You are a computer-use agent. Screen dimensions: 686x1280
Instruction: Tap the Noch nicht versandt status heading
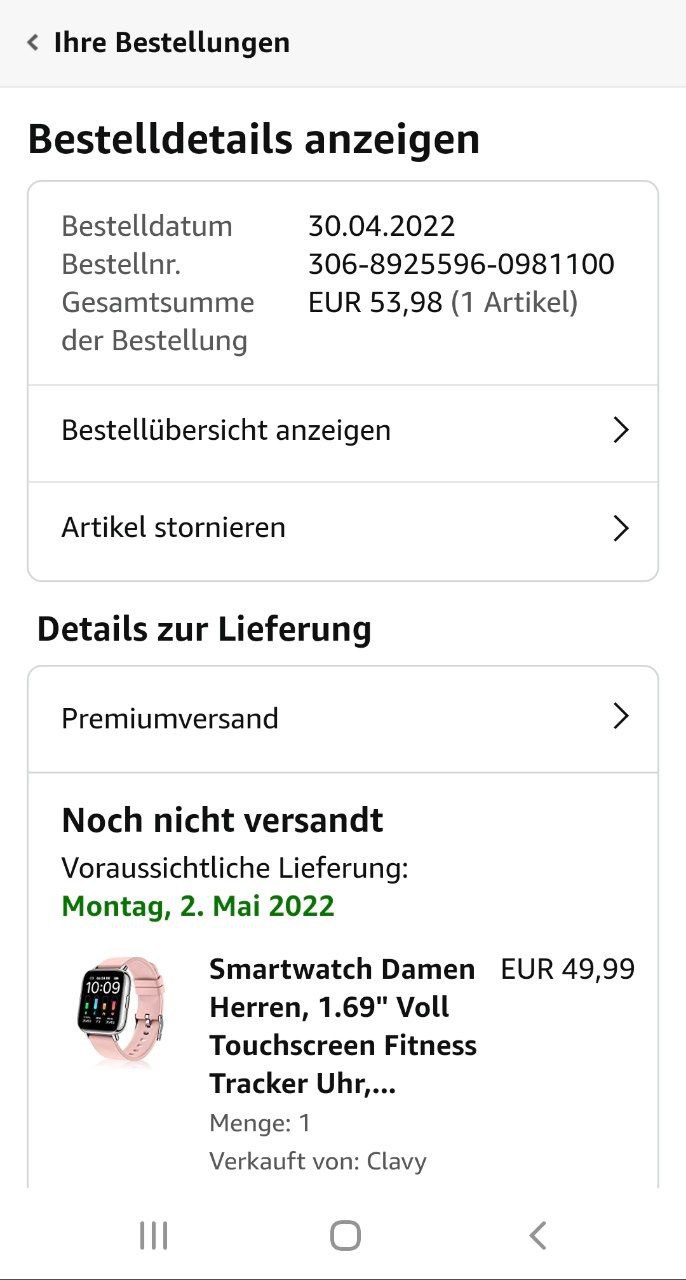point(223,820)
